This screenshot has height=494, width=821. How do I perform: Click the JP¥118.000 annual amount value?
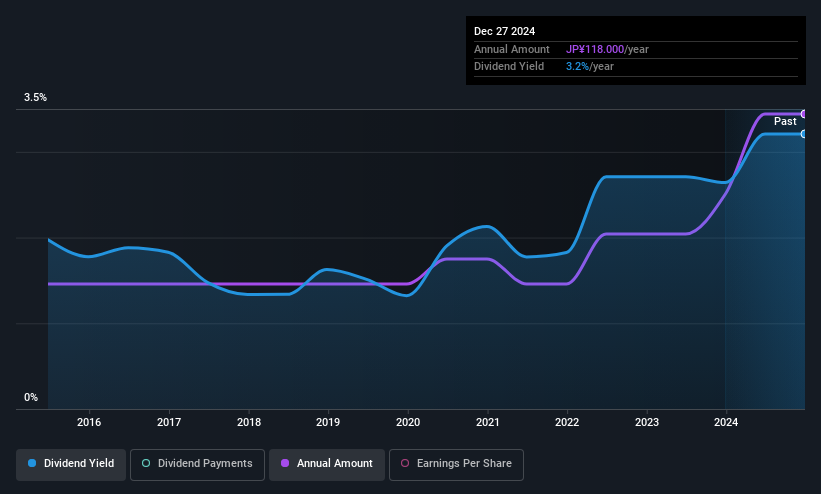click(x=595, y=49)
